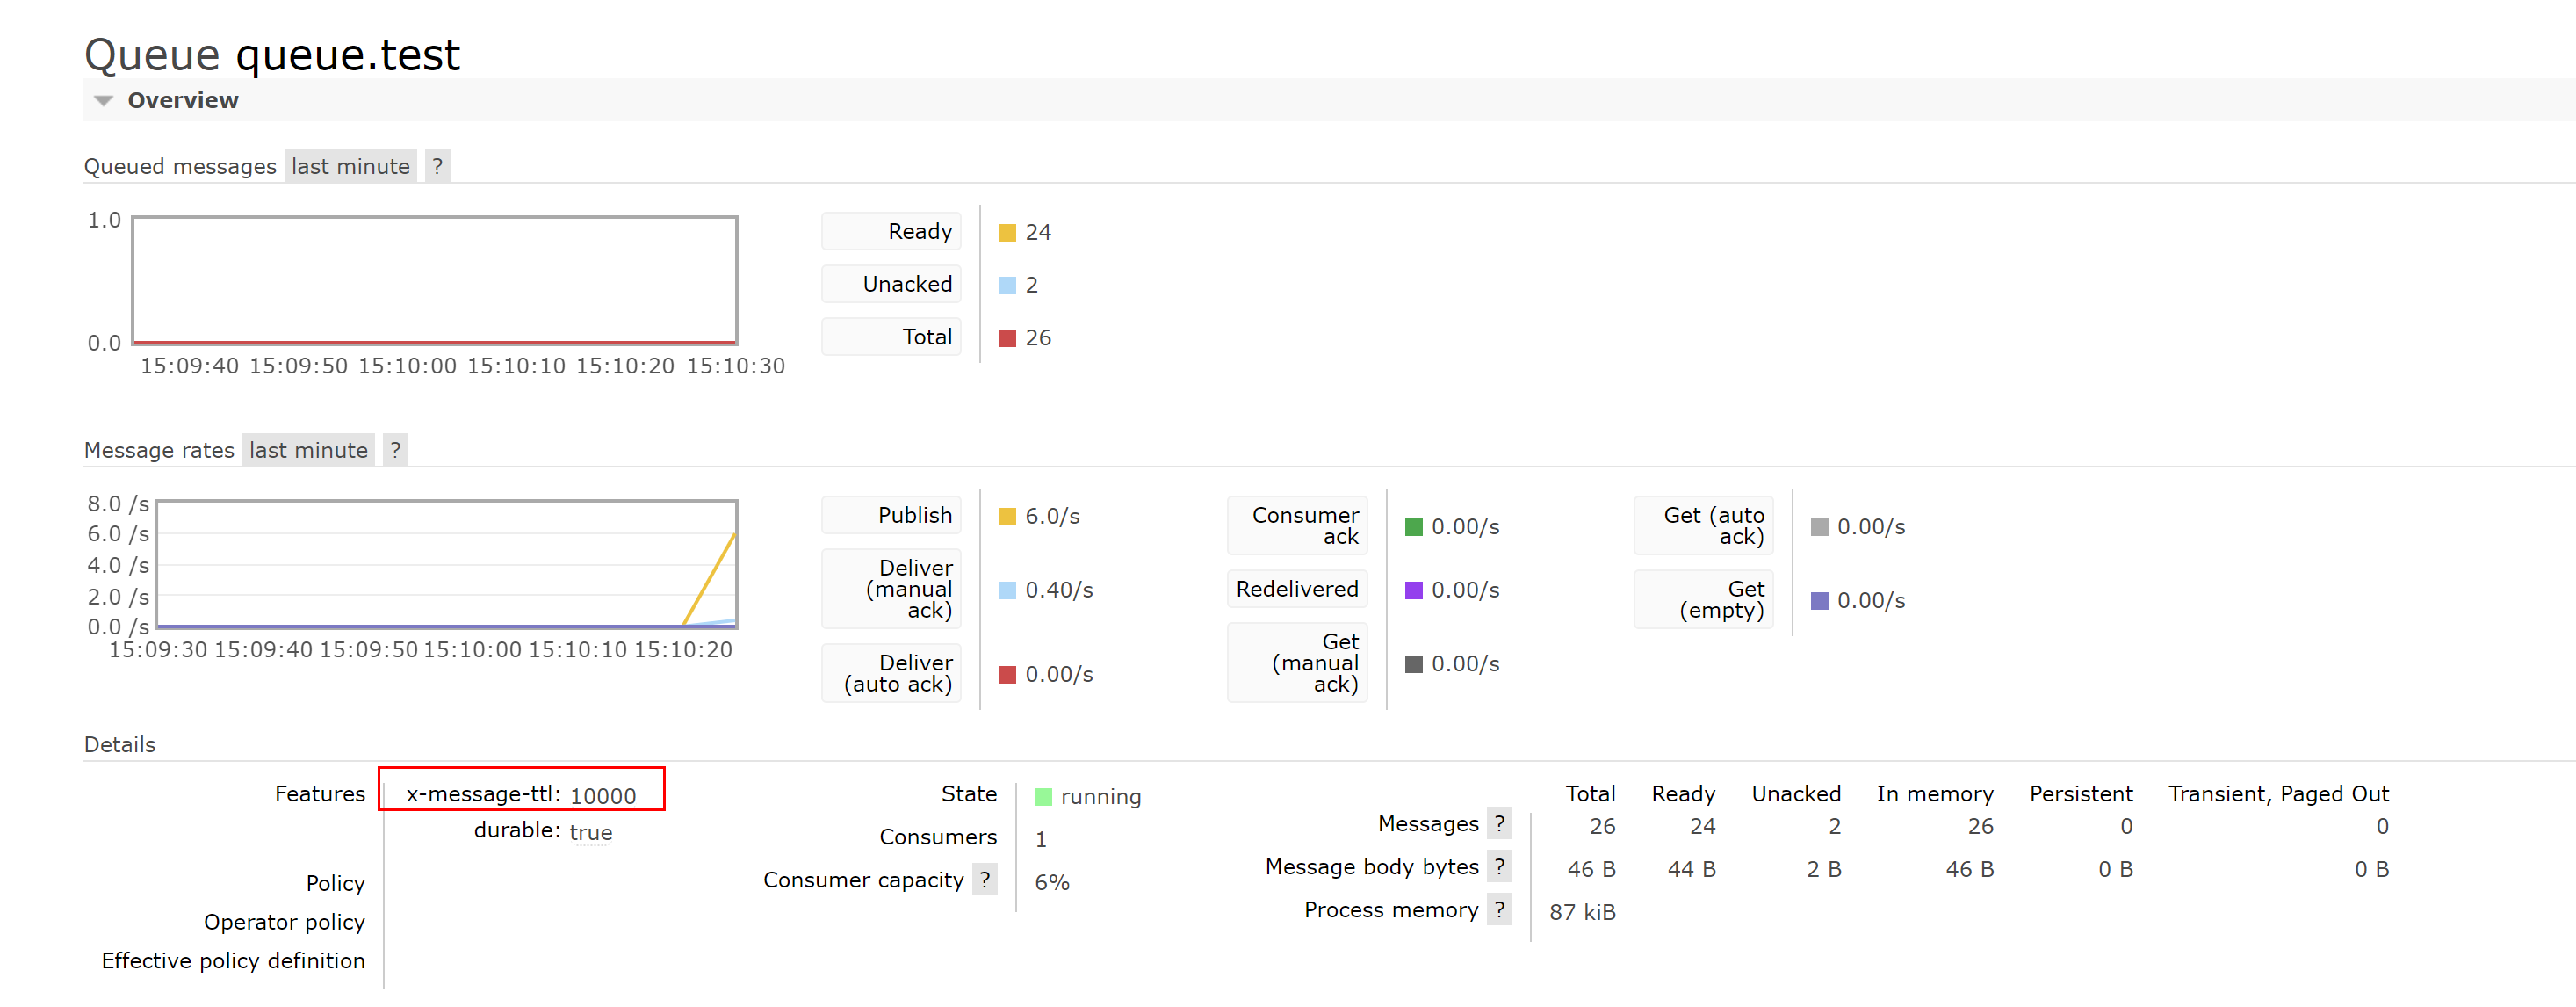Open Process memory help icon
The width and height of the screenshot is (2576, 1007).
[x=1499, y=909]
